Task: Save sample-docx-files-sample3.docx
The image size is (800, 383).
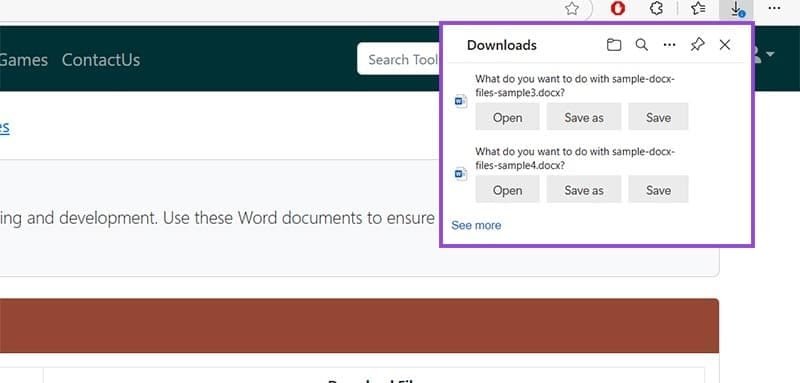Action: [658, 117]
